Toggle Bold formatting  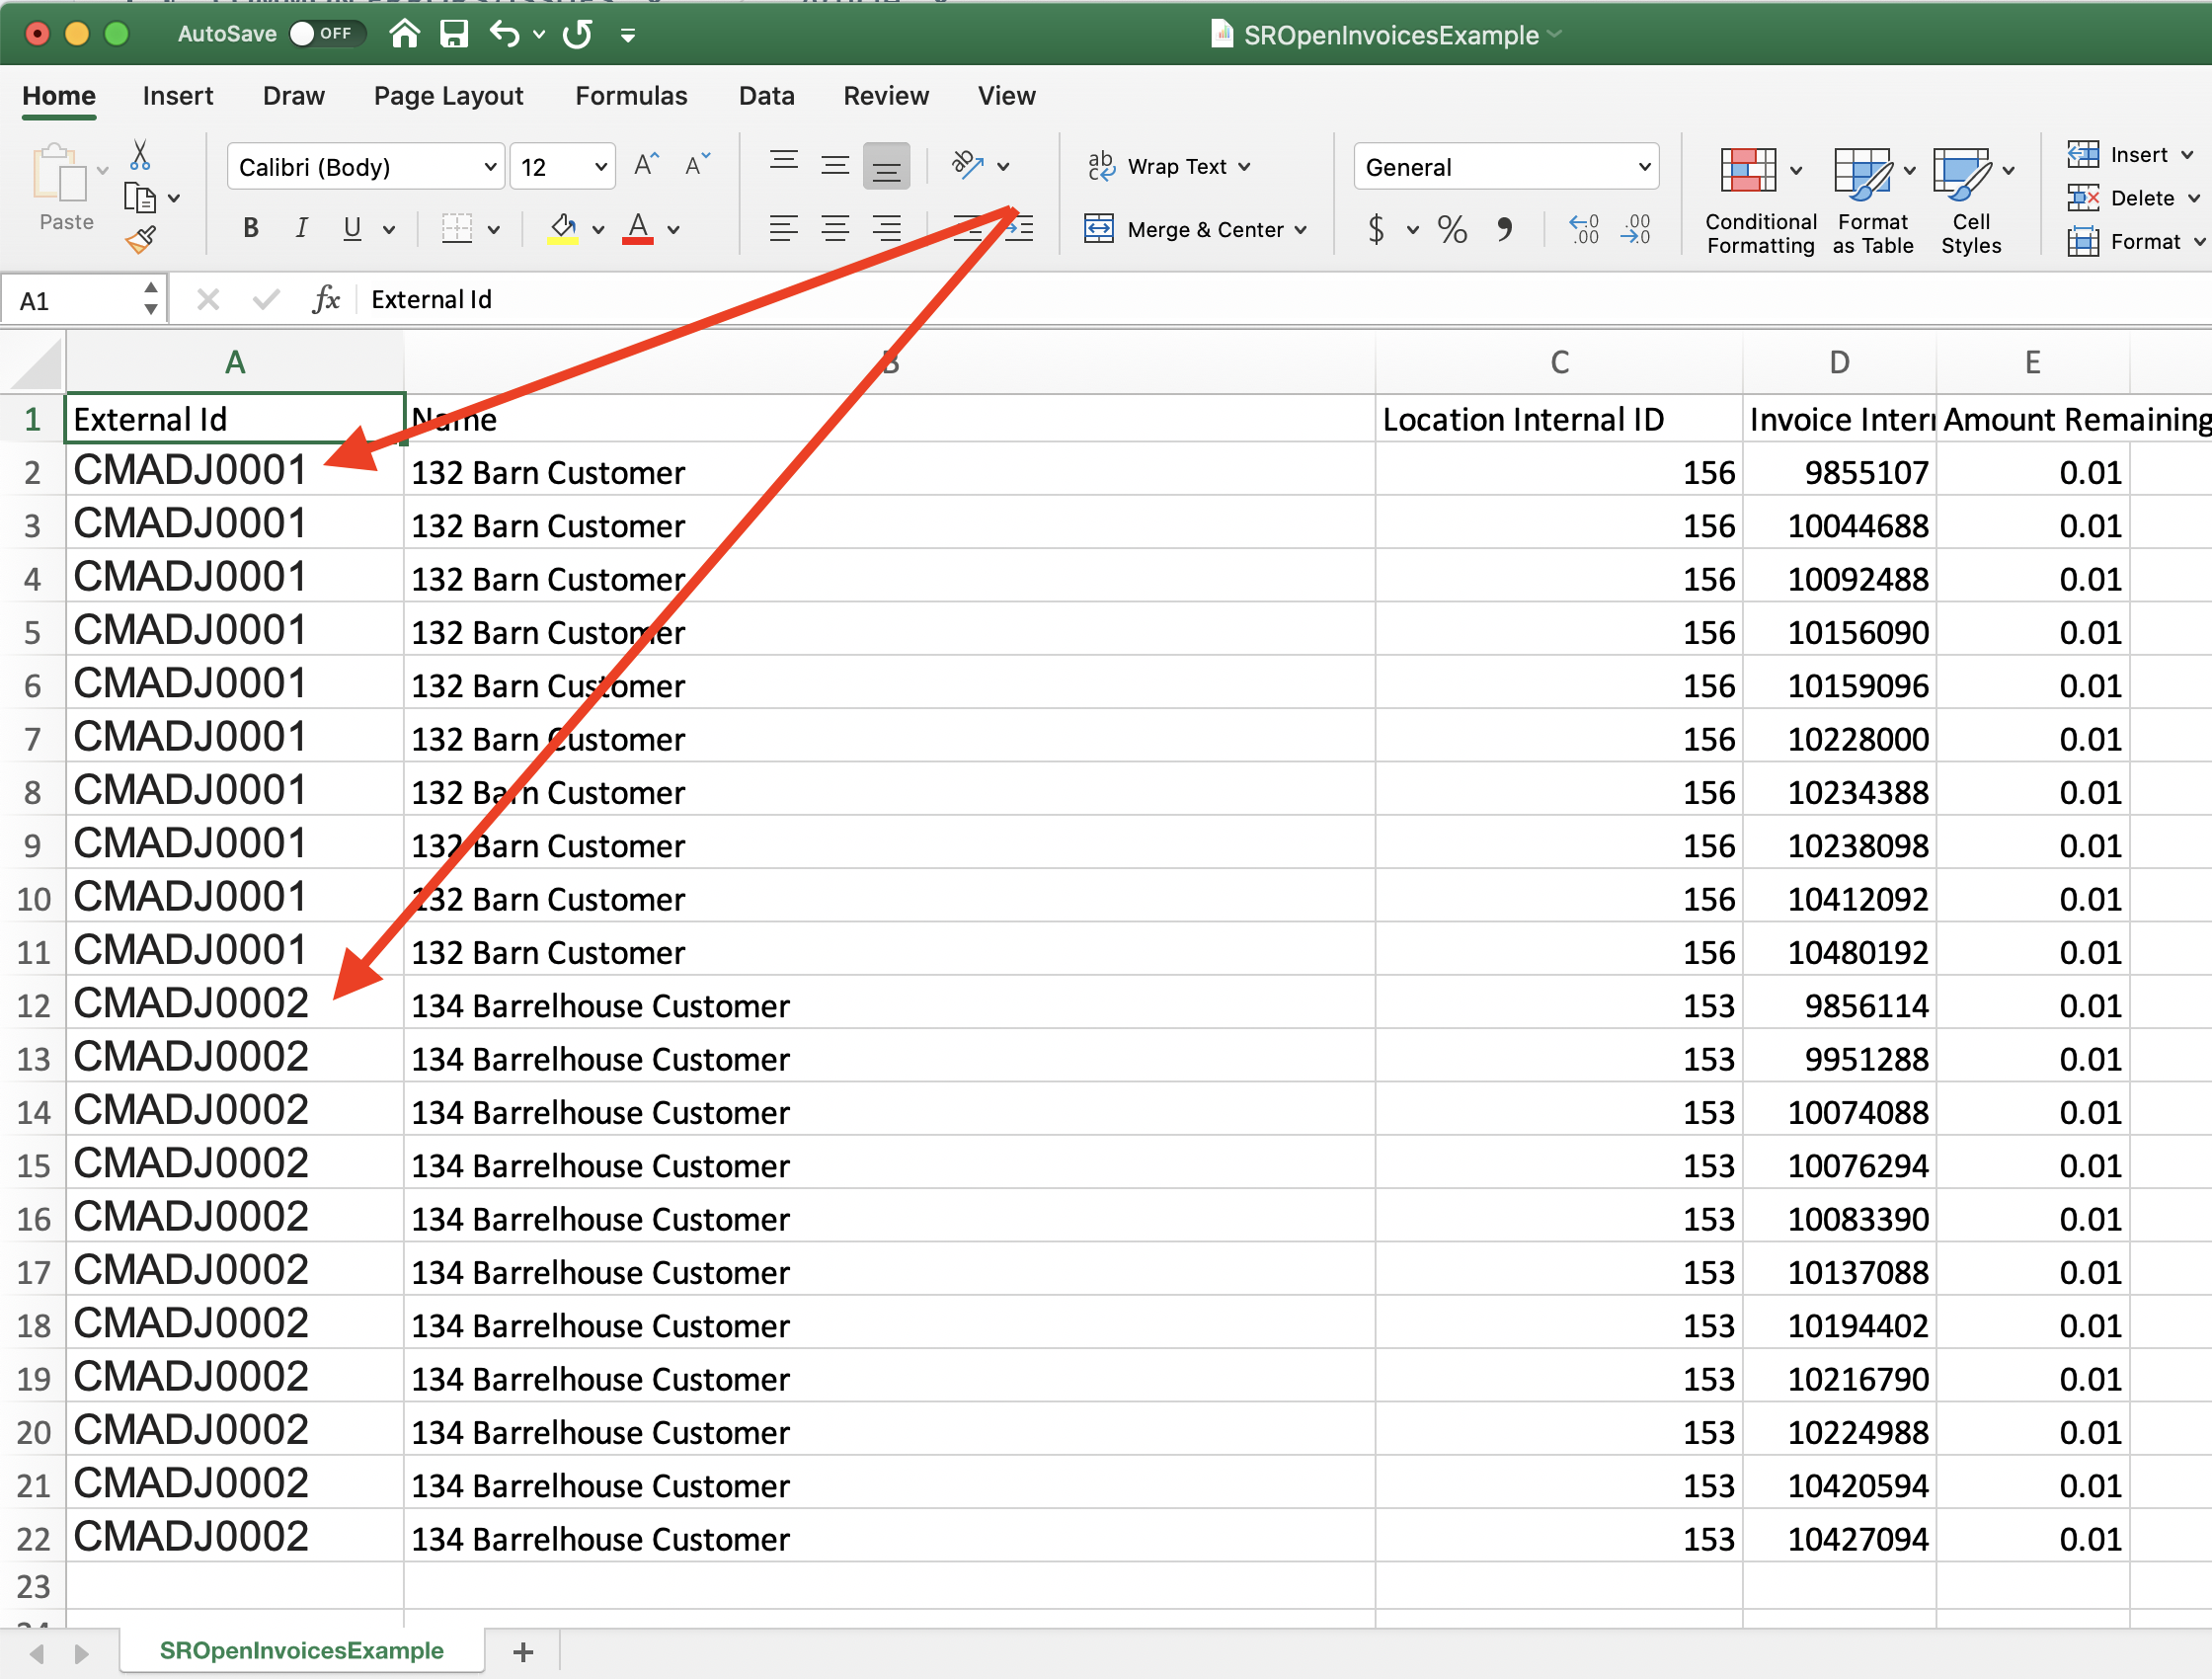pyautogui.click(x=251, y=229)
